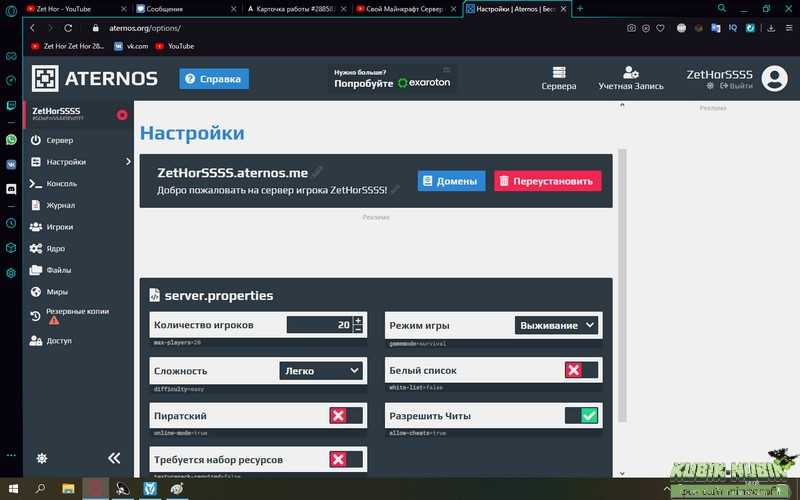800x500 pixels.
Task: Reload the page with the refresh icon
Action: click(68, 28)
